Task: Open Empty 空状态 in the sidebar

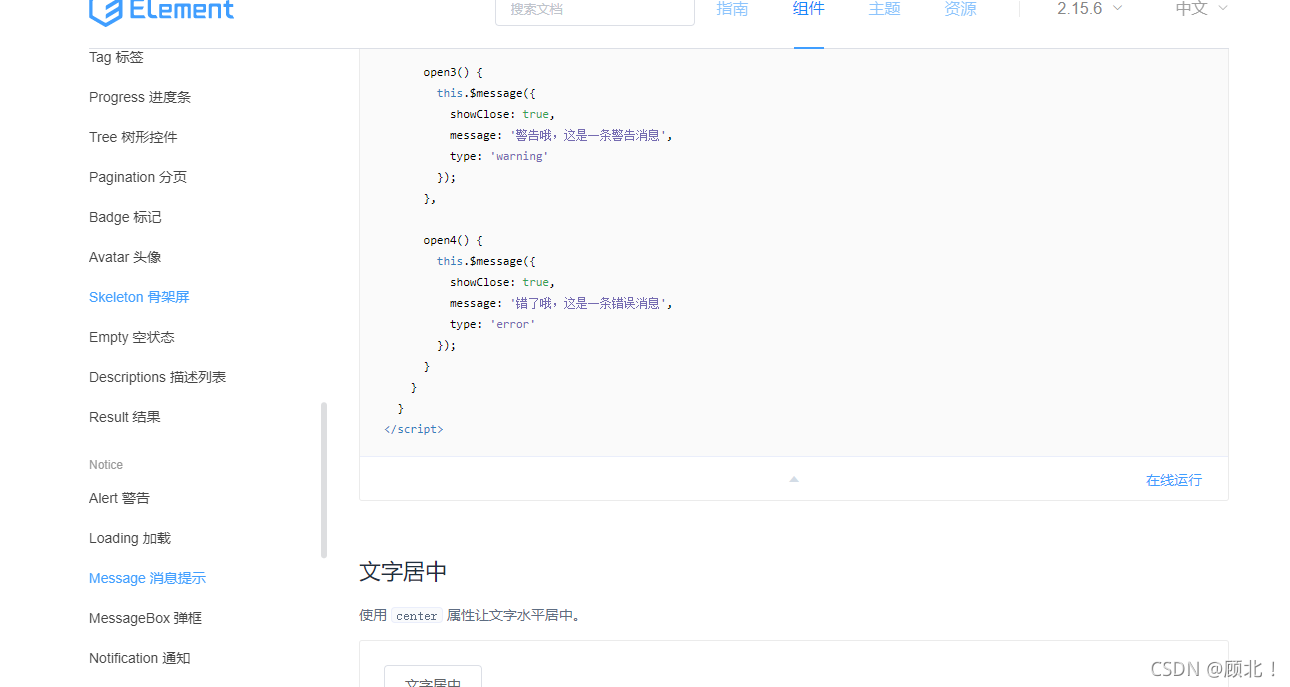Action: point(132,337)
